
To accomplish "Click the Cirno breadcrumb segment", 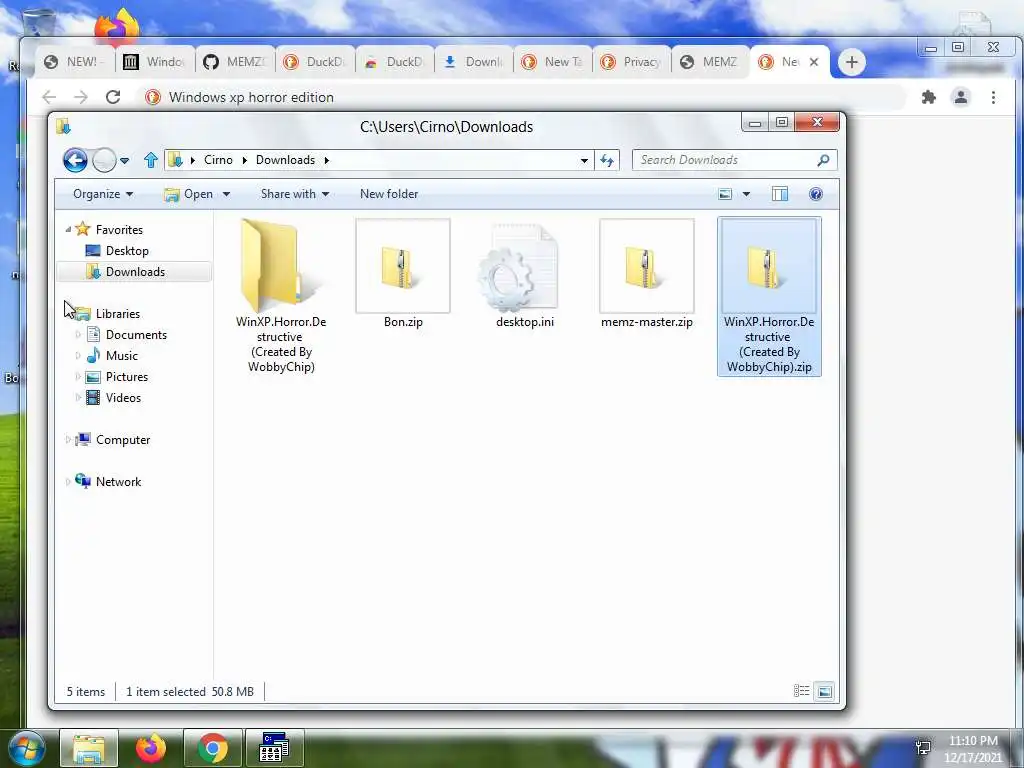I will [x=218, y=160].
